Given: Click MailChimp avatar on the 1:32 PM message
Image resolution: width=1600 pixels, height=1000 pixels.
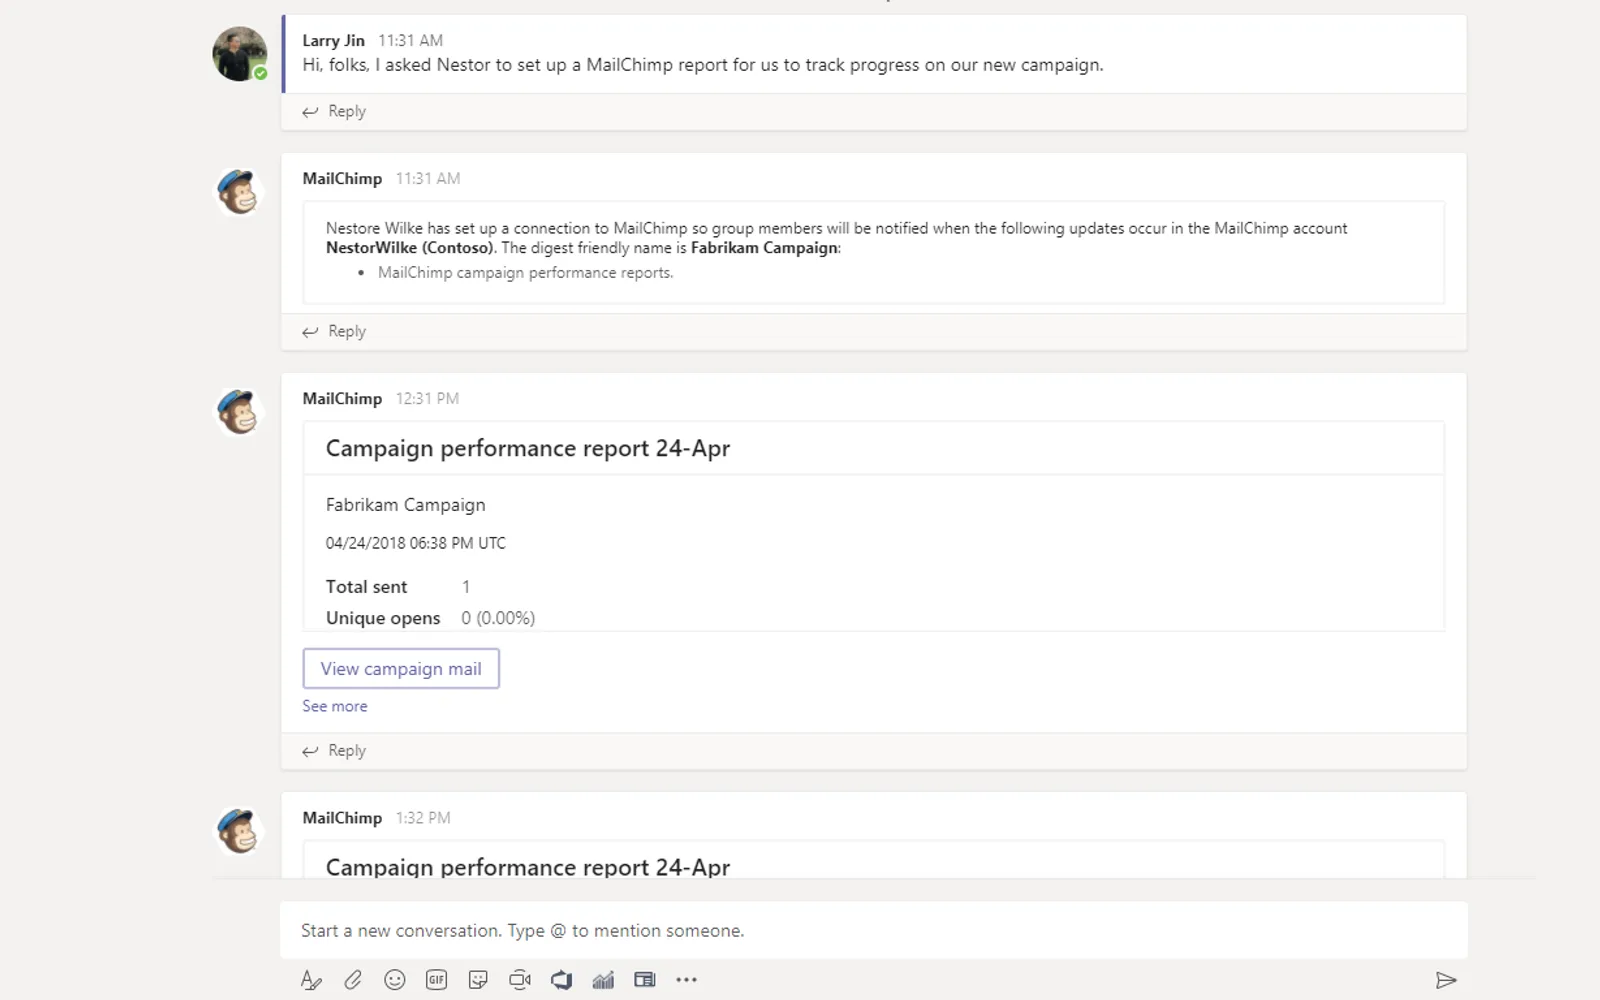Looking at the screenshot, I should point(239,831).
